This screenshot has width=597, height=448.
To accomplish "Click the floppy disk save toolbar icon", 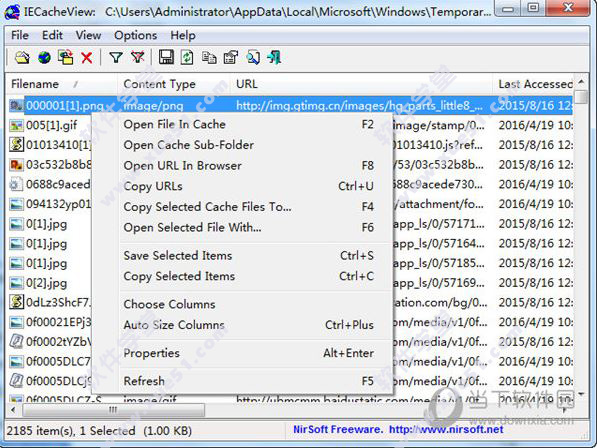I will pos(166,58).
